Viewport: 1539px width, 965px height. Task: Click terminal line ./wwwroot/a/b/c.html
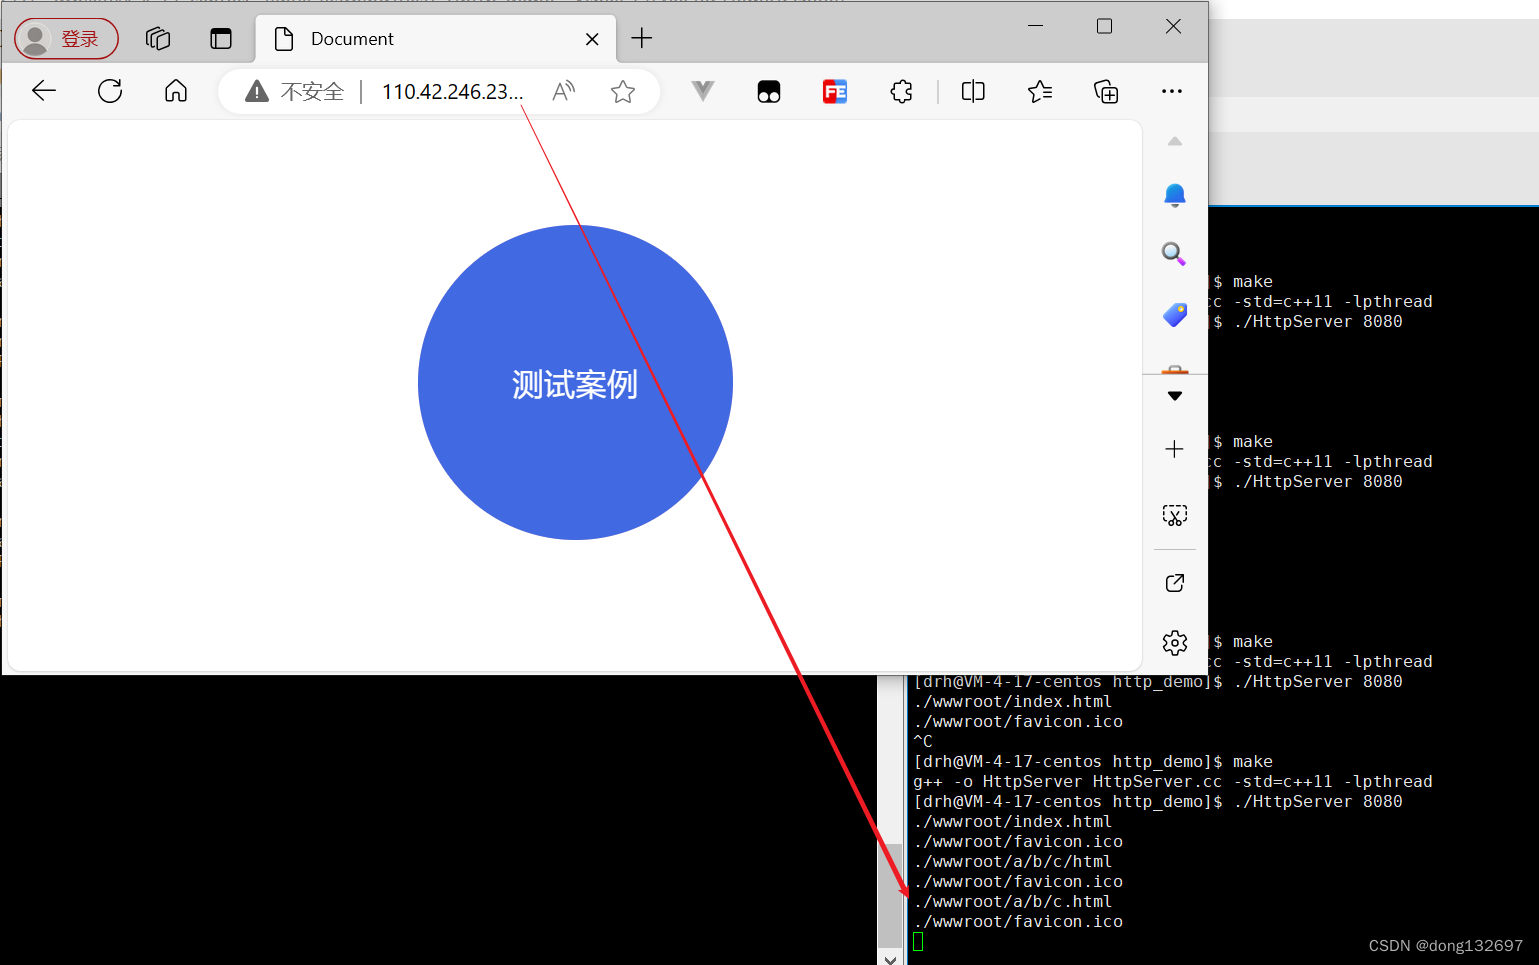1012,902
